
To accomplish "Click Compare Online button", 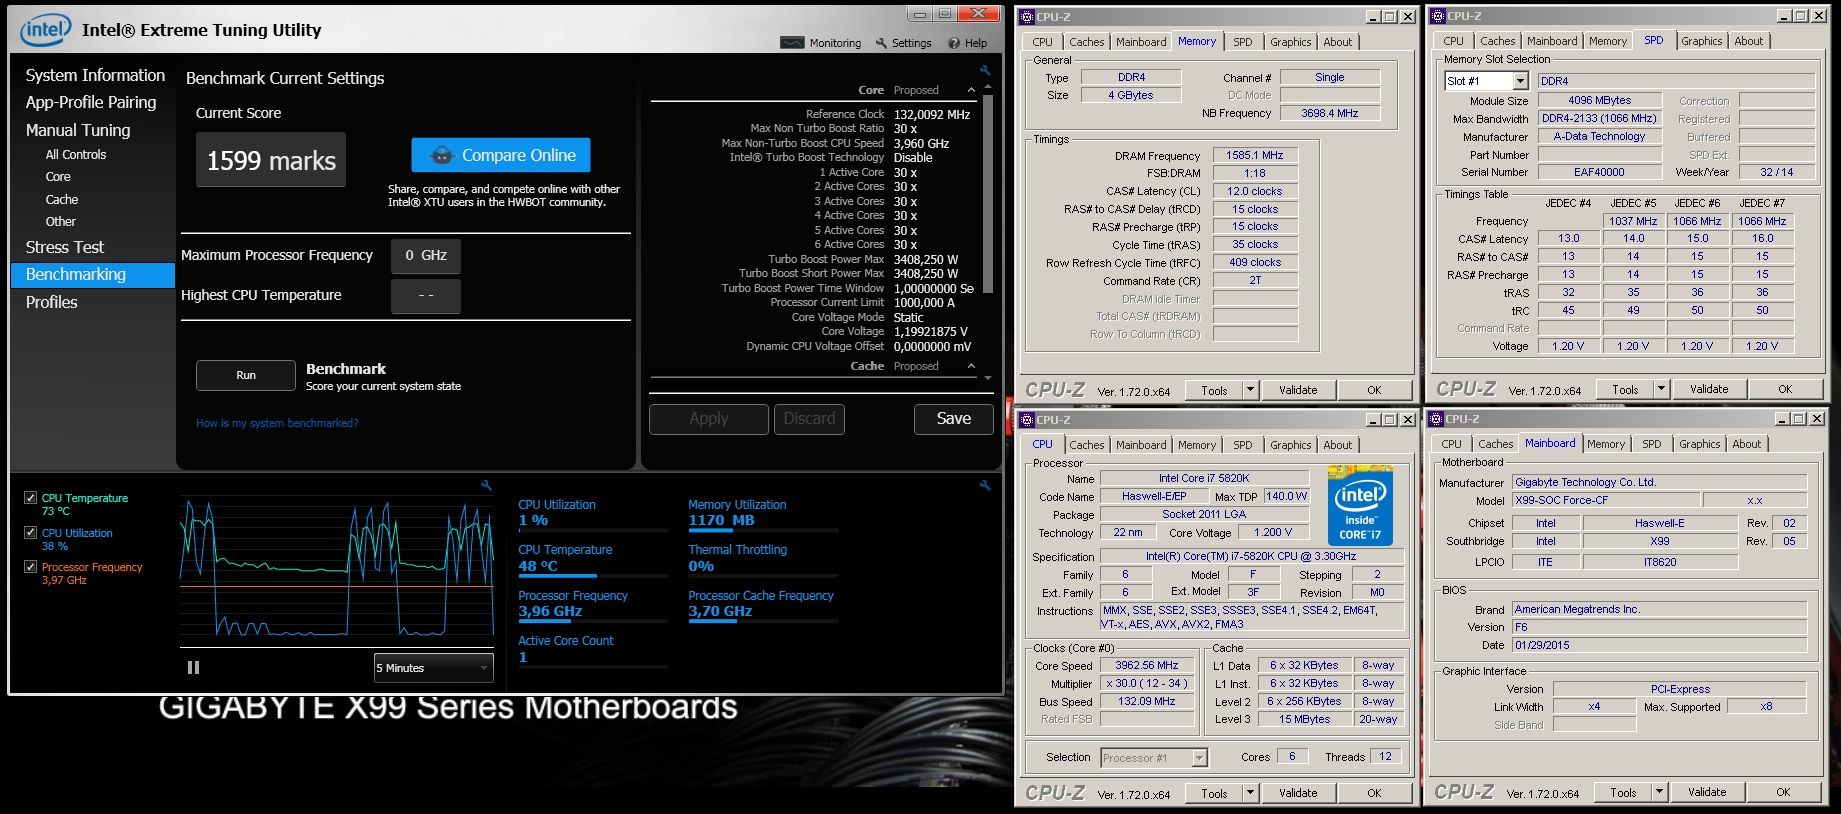I will [x=501, y=155].
